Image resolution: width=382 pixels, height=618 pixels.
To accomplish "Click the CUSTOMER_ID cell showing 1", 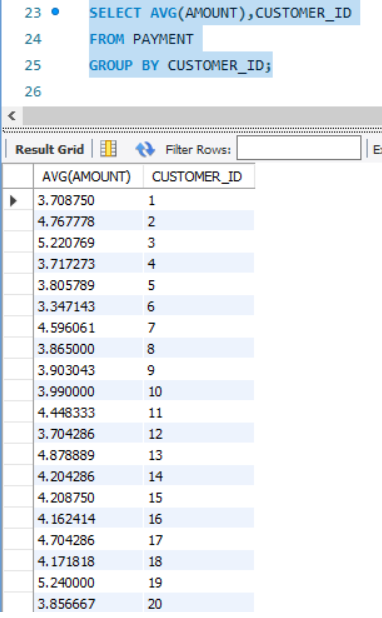I will 199,201.
